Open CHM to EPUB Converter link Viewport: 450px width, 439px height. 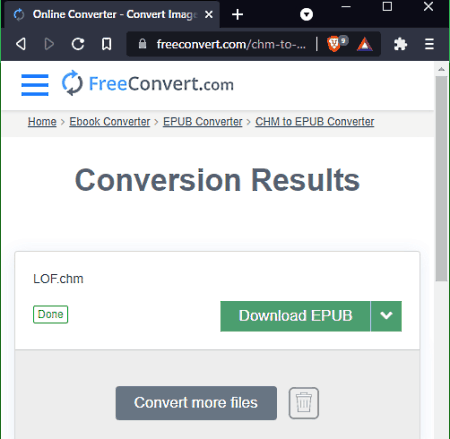315,122
